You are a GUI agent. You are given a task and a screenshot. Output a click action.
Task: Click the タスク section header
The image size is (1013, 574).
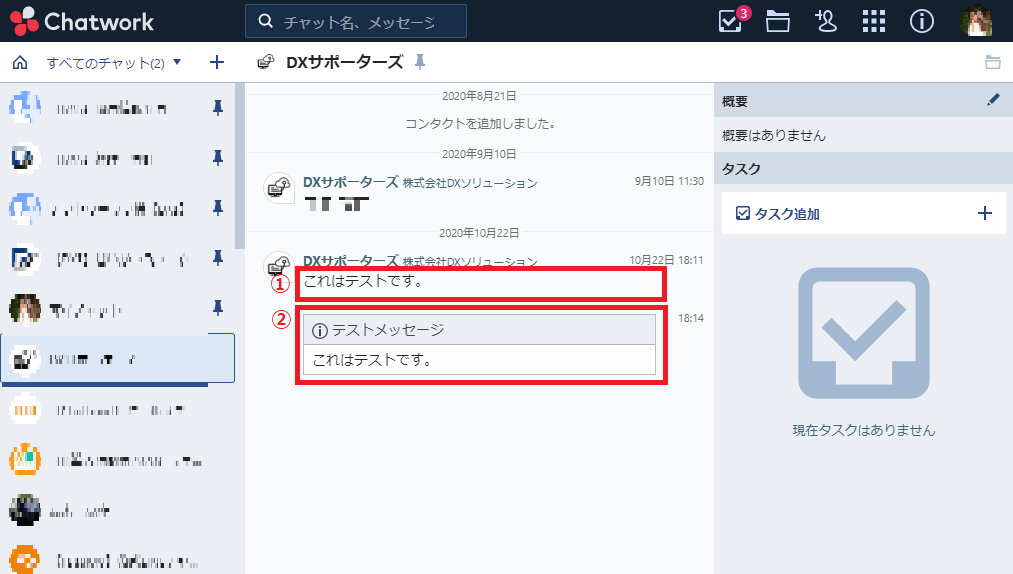(863, 169)
